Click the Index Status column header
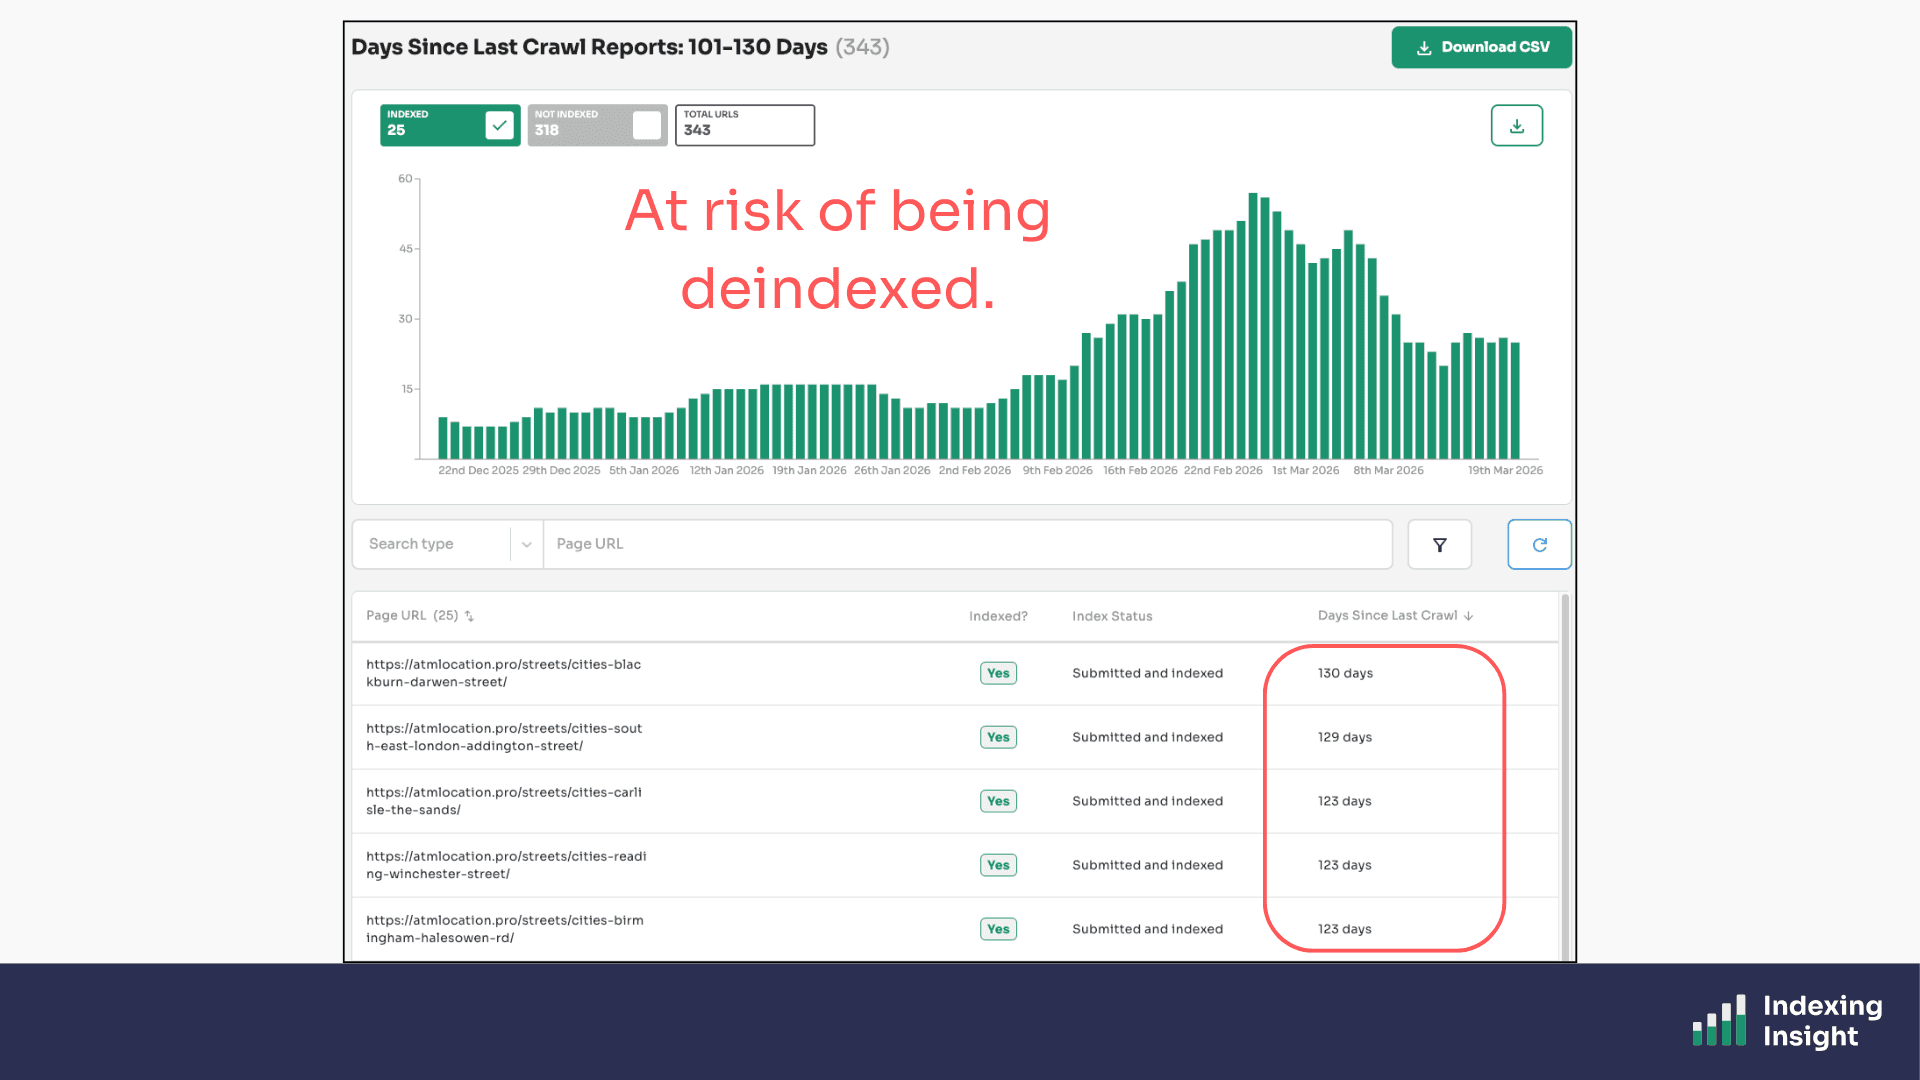Image resolution: width=1920 pixels, height=1080 pixels. [1111, 616]
